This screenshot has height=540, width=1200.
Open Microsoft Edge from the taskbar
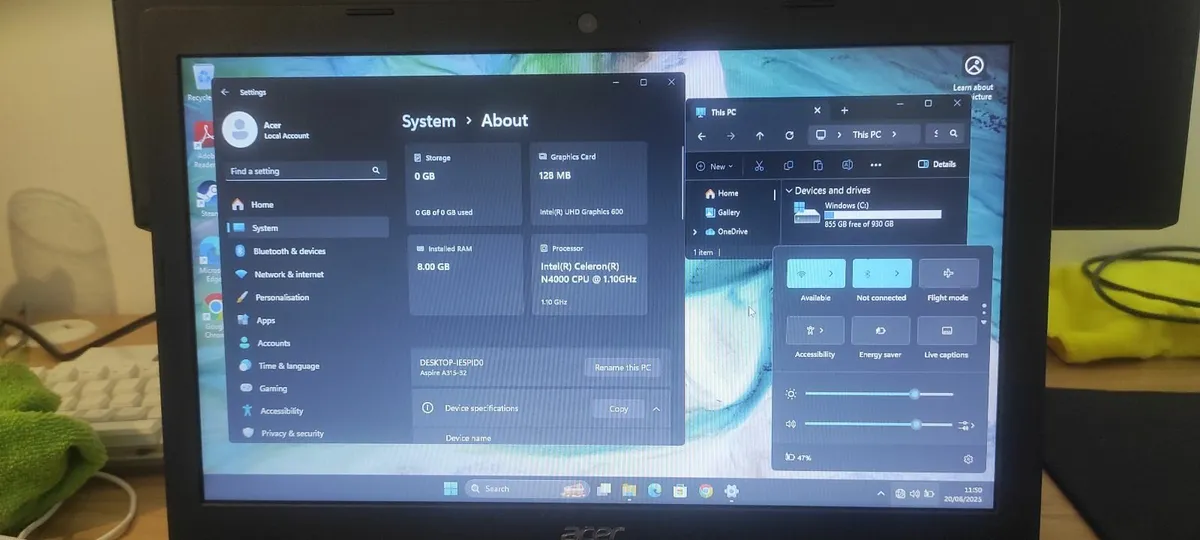(x=655, y=490)
